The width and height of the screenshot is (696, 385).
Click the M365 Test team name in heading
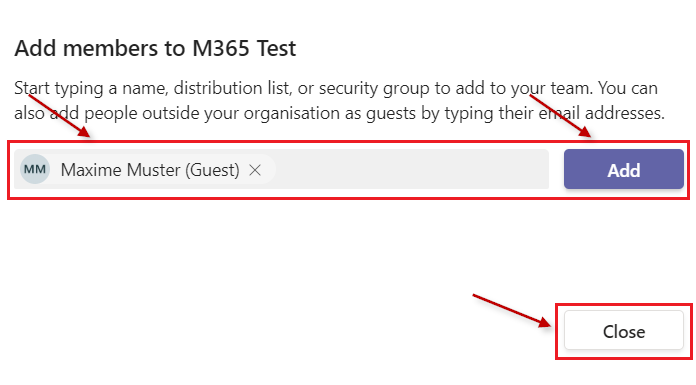[244, 48]
